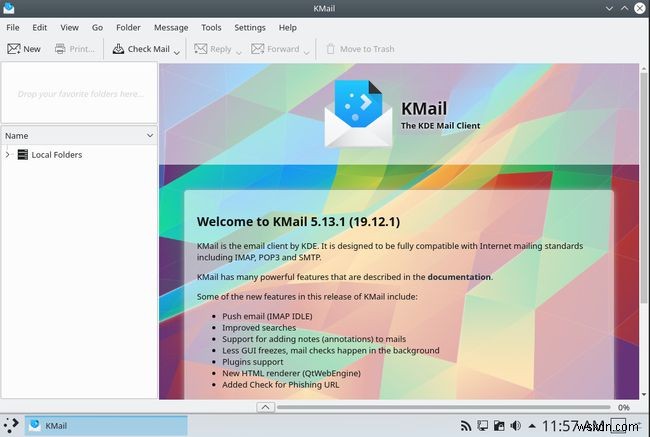This screenshot has height=437, width=650.
Task: Toggle the Name column sort chevron
Action: pos(150,136)
